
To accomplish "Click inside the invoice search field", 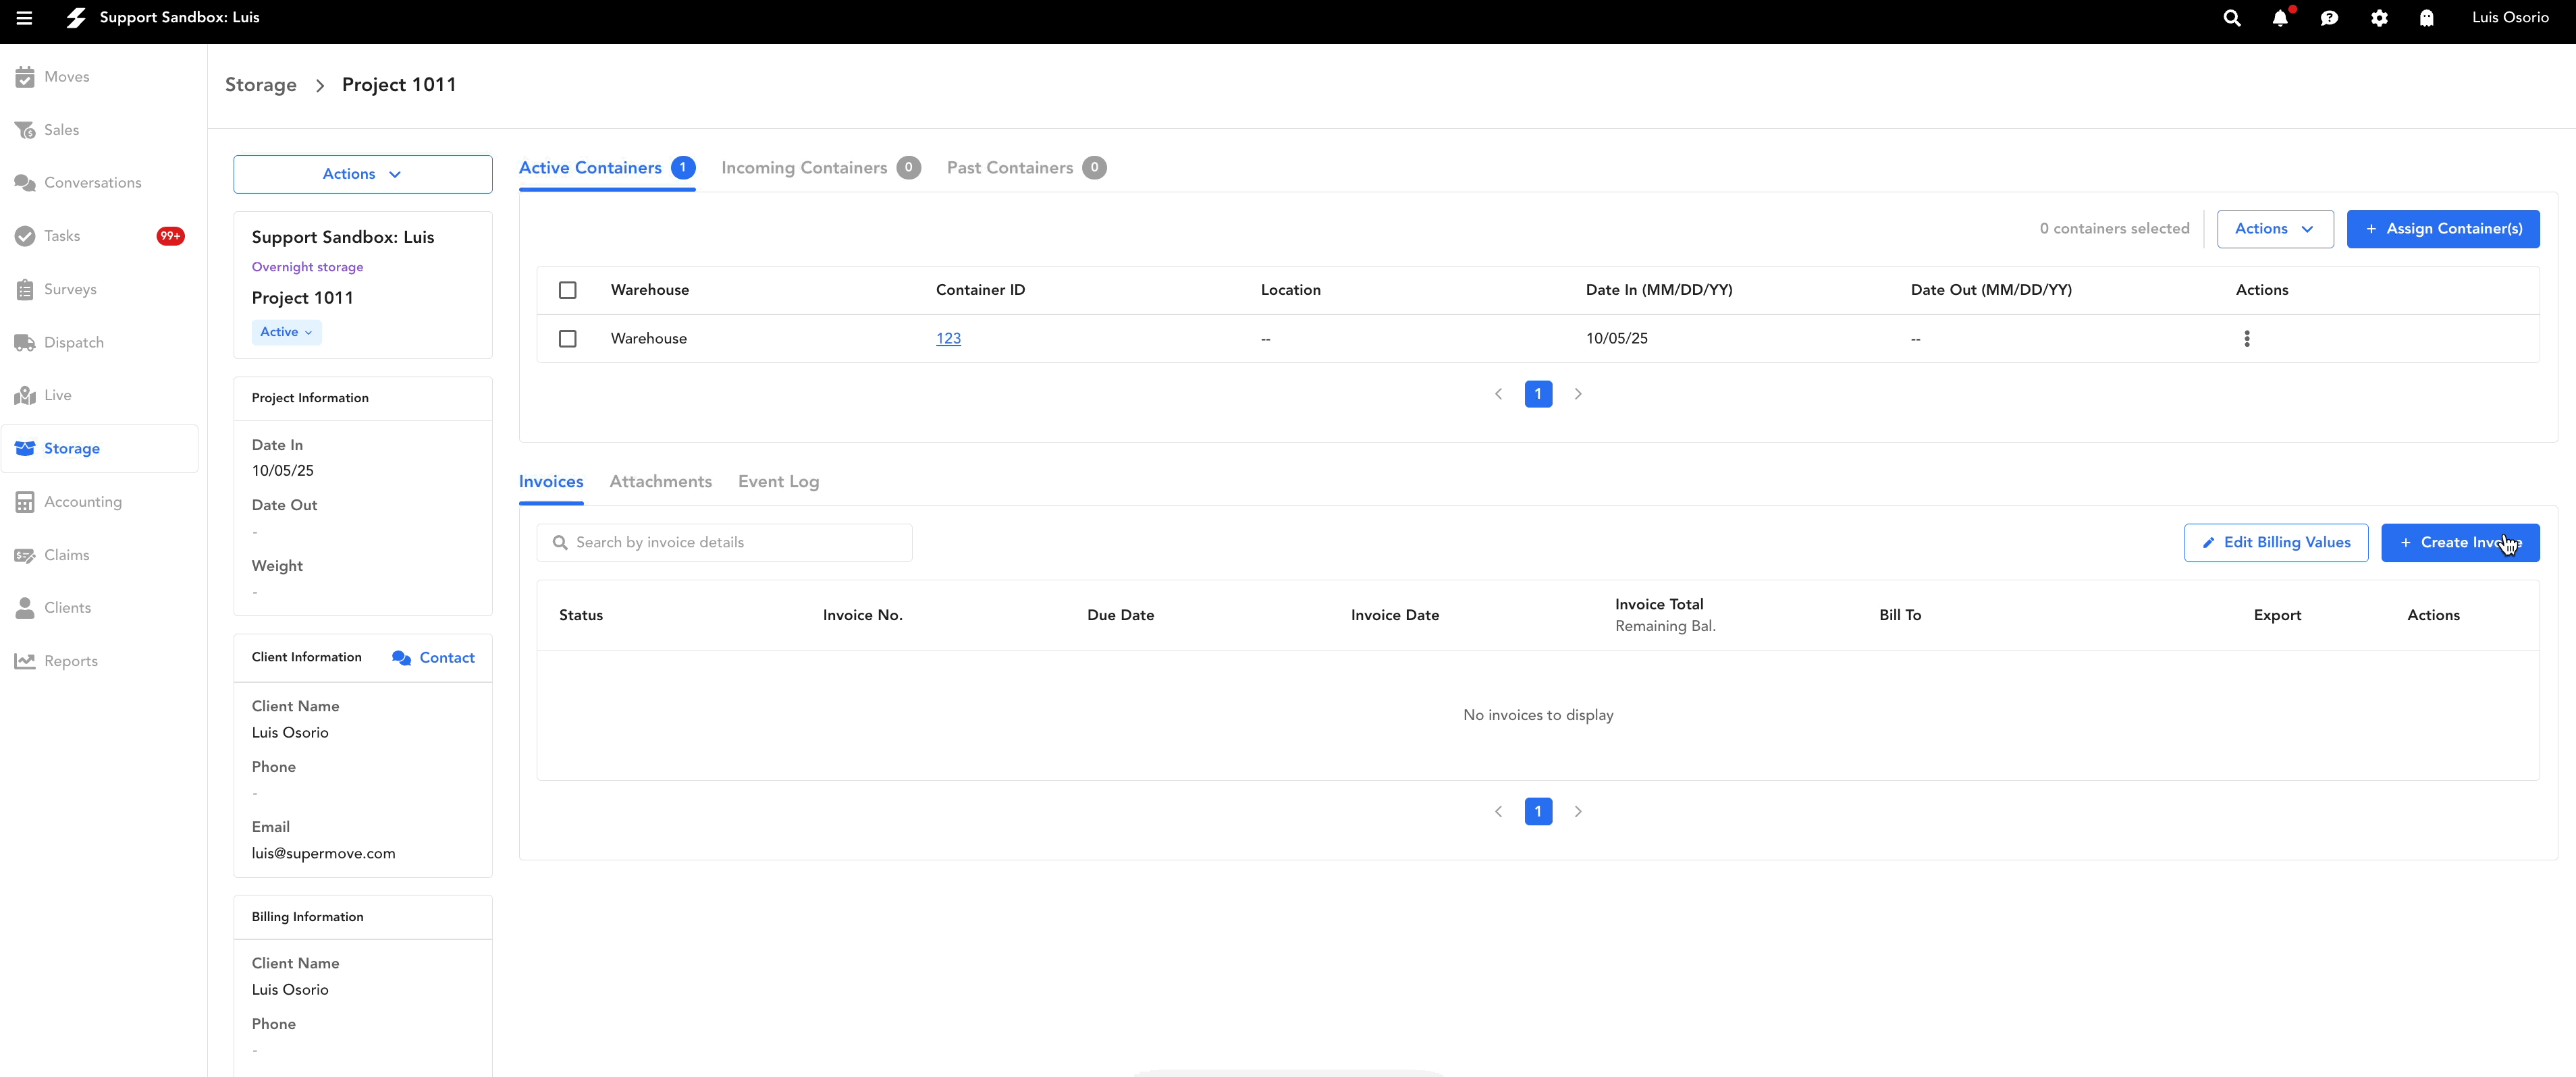I will tap(725, 542).
